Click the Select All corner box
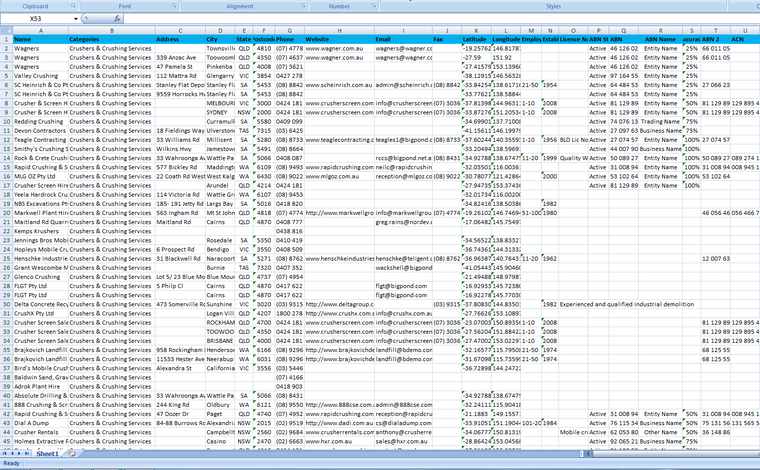This screenshot has height=470, width=760. click(6, 31)
